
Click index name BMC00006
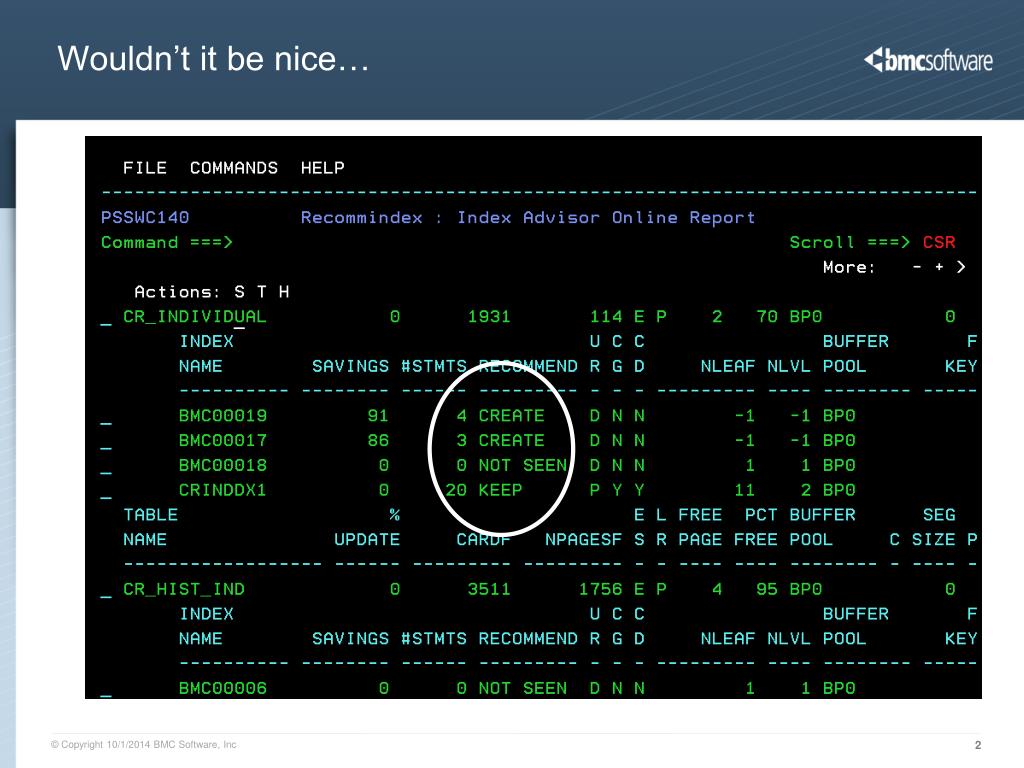223,688
